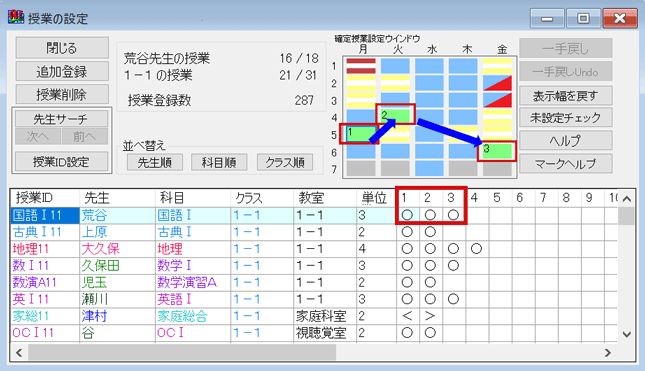Click teacher name 瀬川
Screen dimensions: 645x371
(x=94, y=299)
